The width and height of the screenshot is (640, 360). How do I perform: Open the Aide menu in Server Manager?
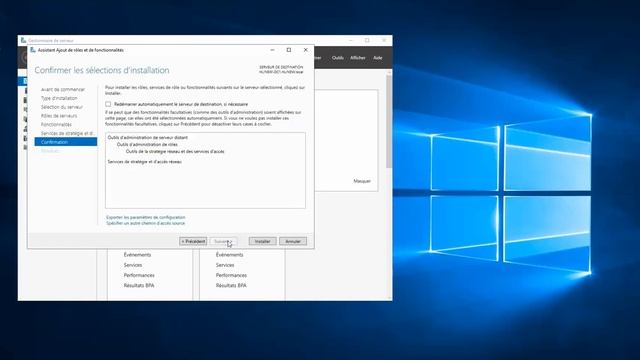click(x=378, y=58)
